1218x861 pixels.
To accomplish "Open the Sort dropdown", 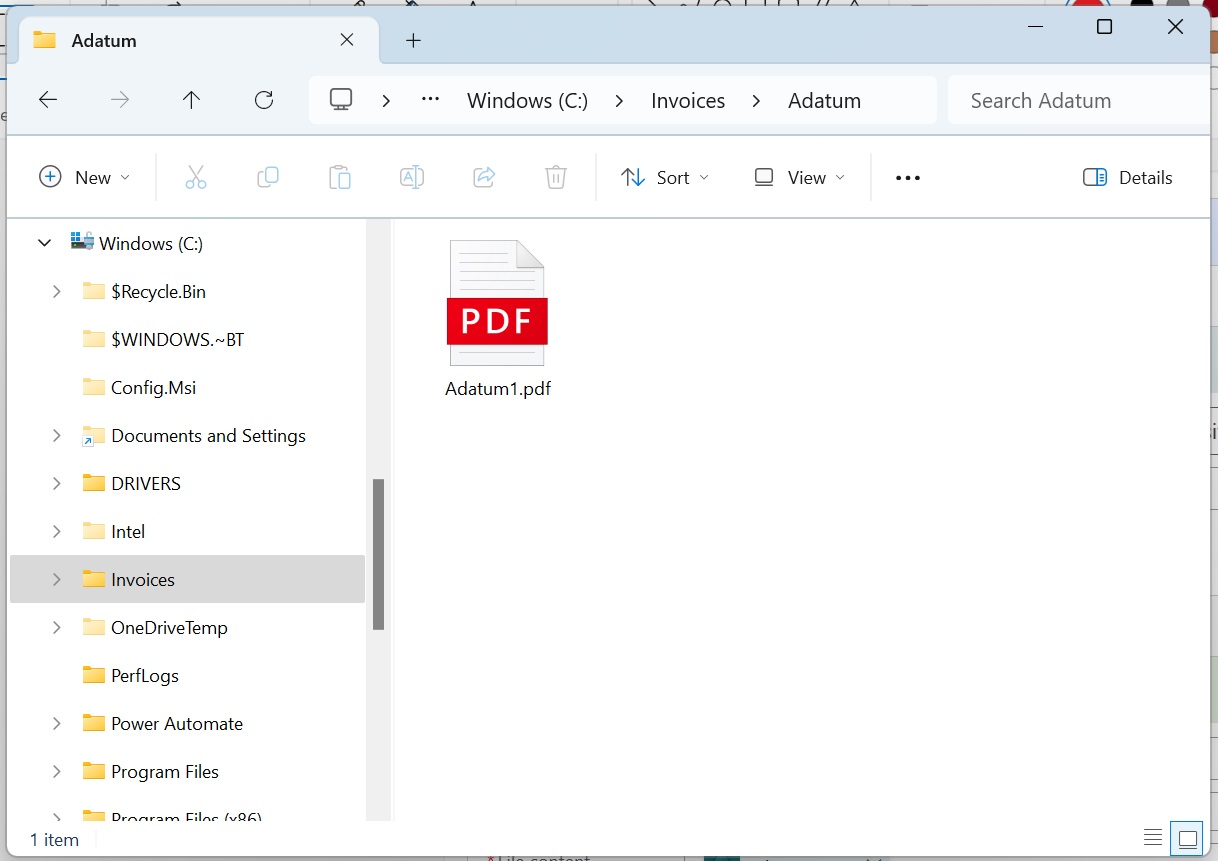I will click(665, 177).
